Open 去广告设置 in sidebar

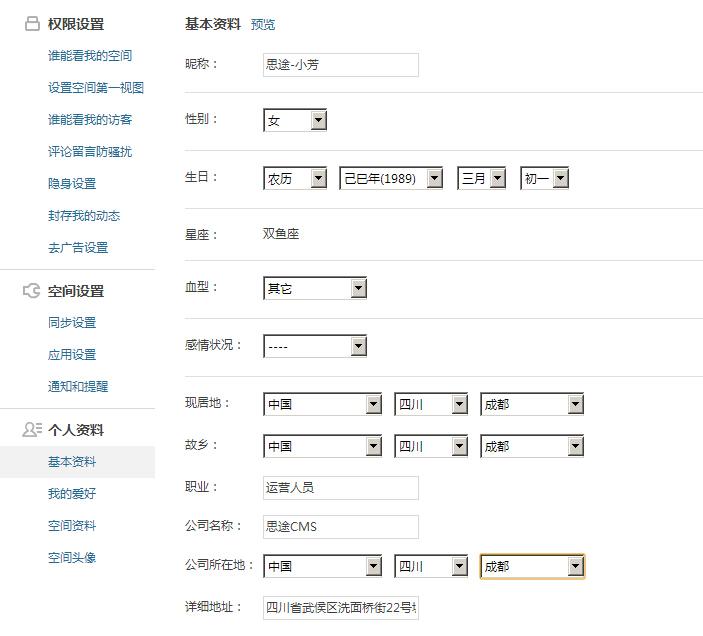coord(78,248)
